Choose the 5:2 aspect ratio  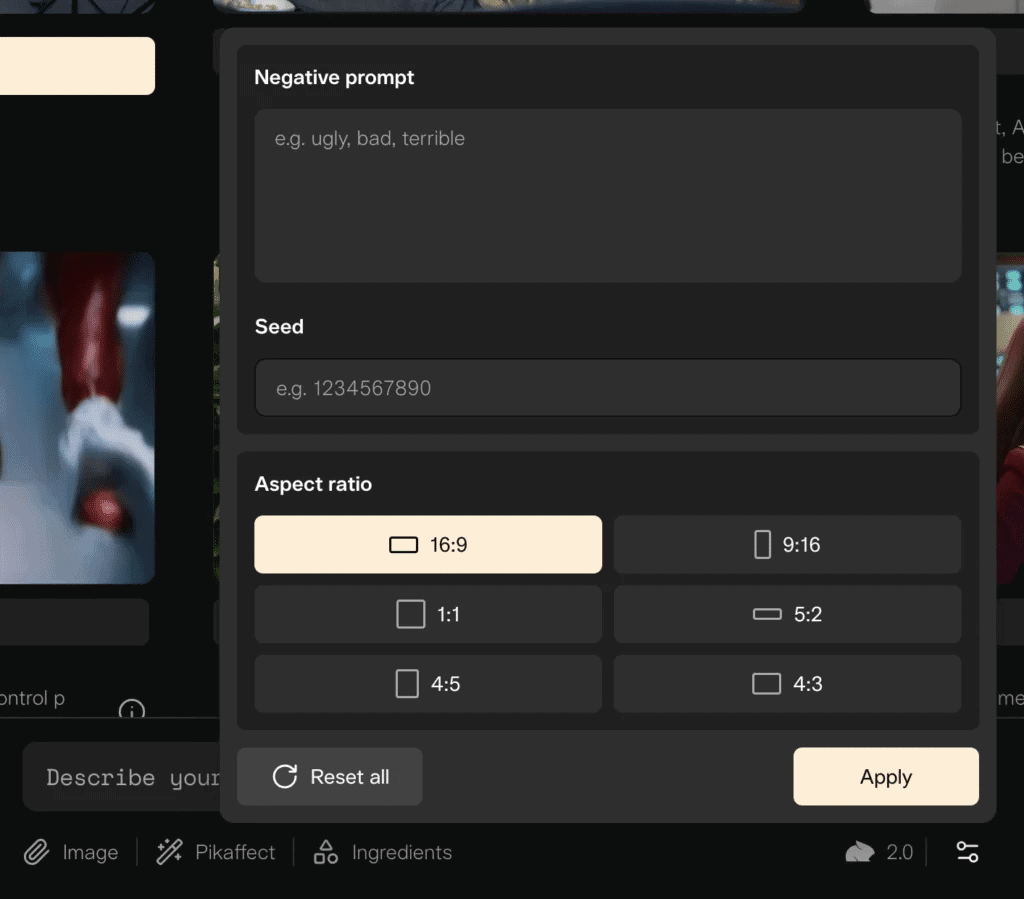[787, 614]
